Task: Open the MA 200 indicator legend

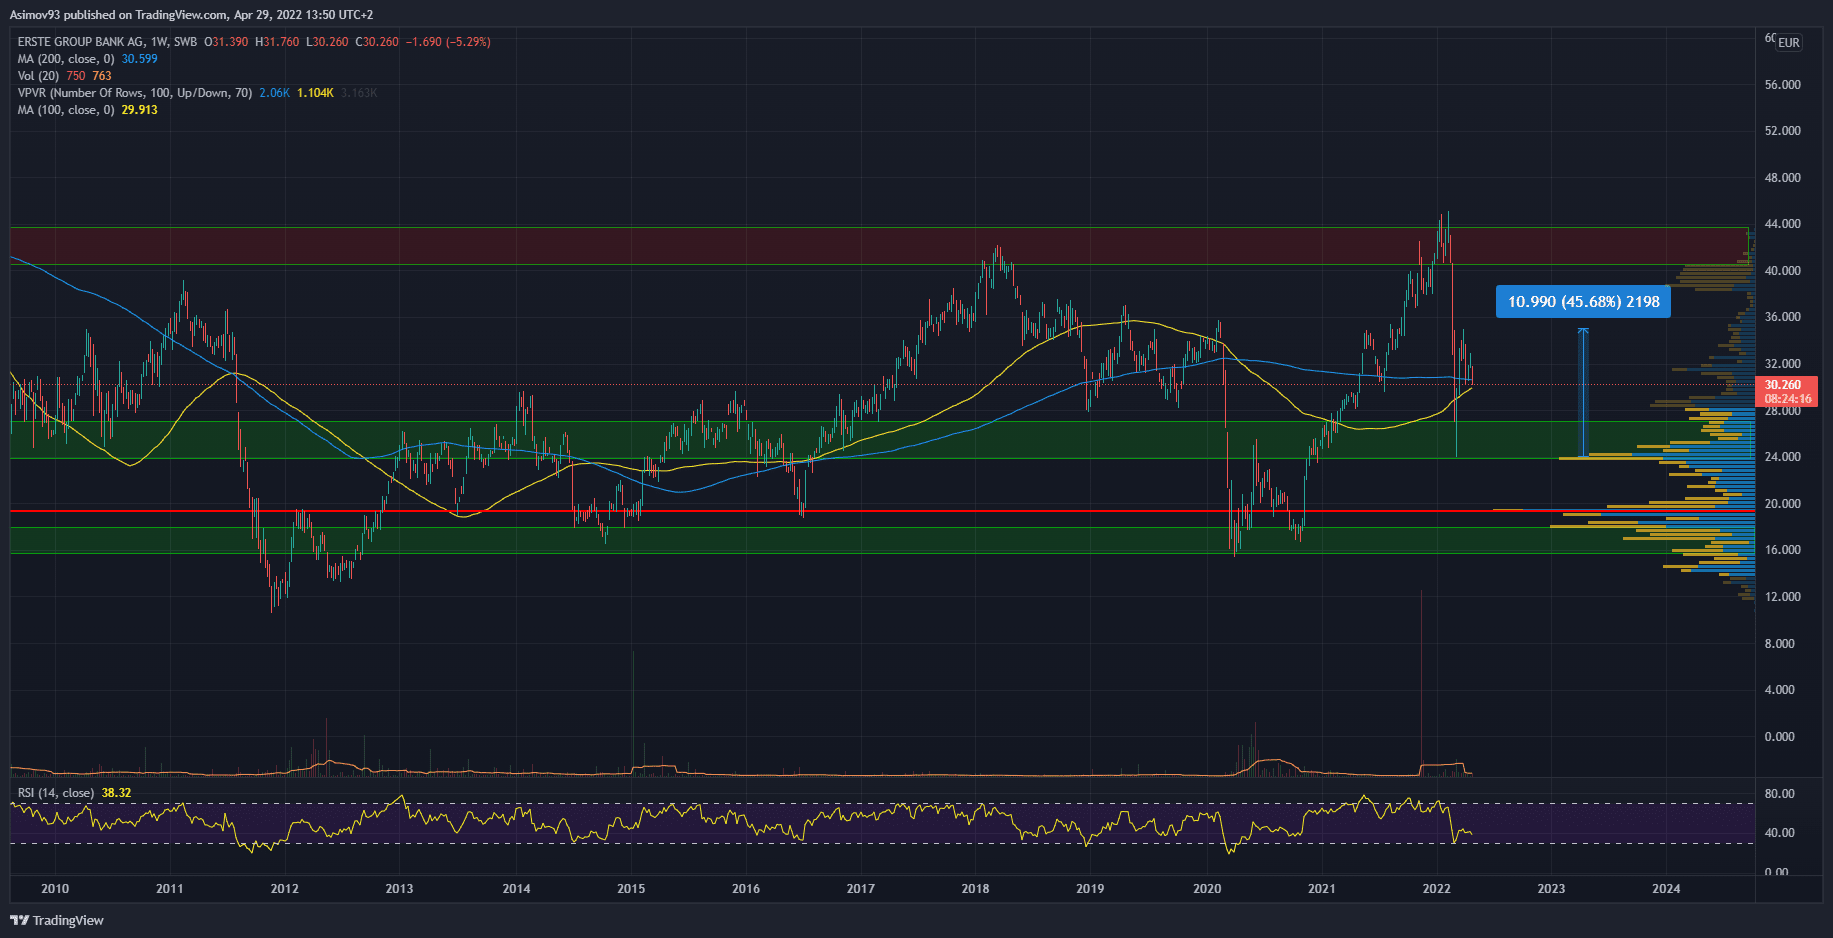Action: 66,59
